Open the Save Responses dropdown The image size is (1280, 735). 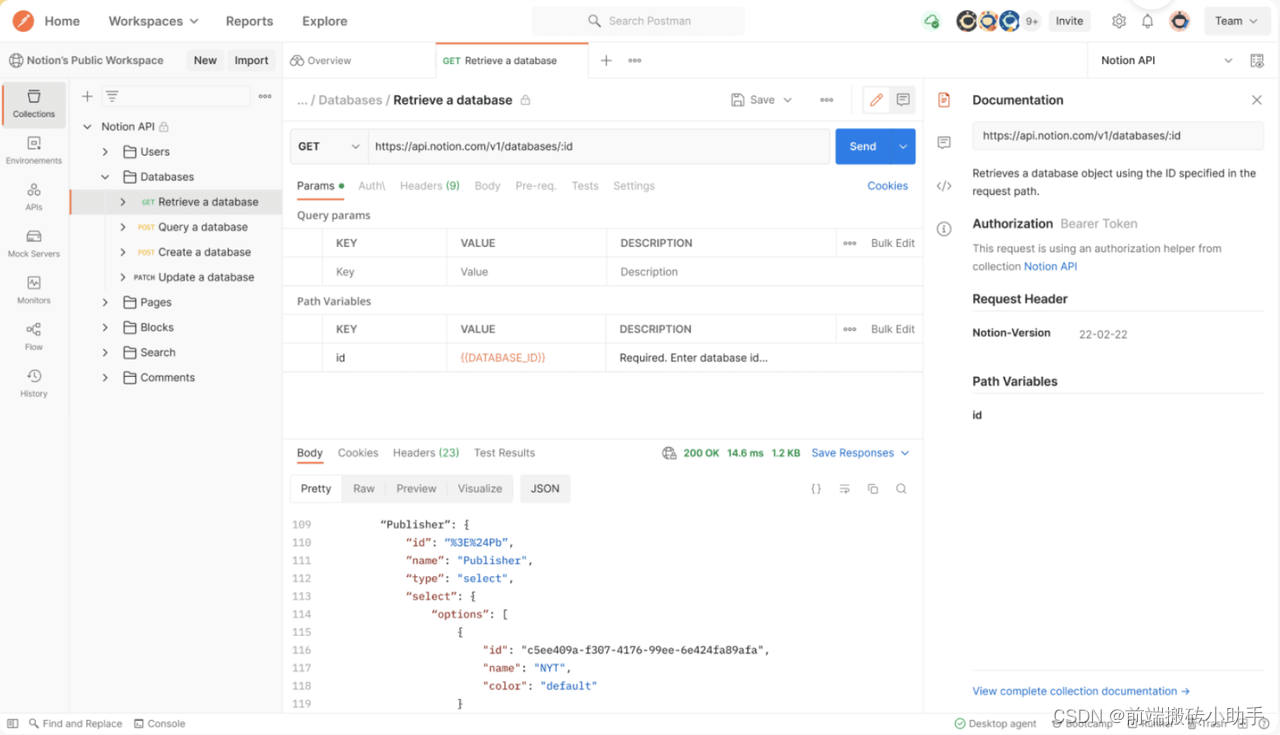pos(861,453)
